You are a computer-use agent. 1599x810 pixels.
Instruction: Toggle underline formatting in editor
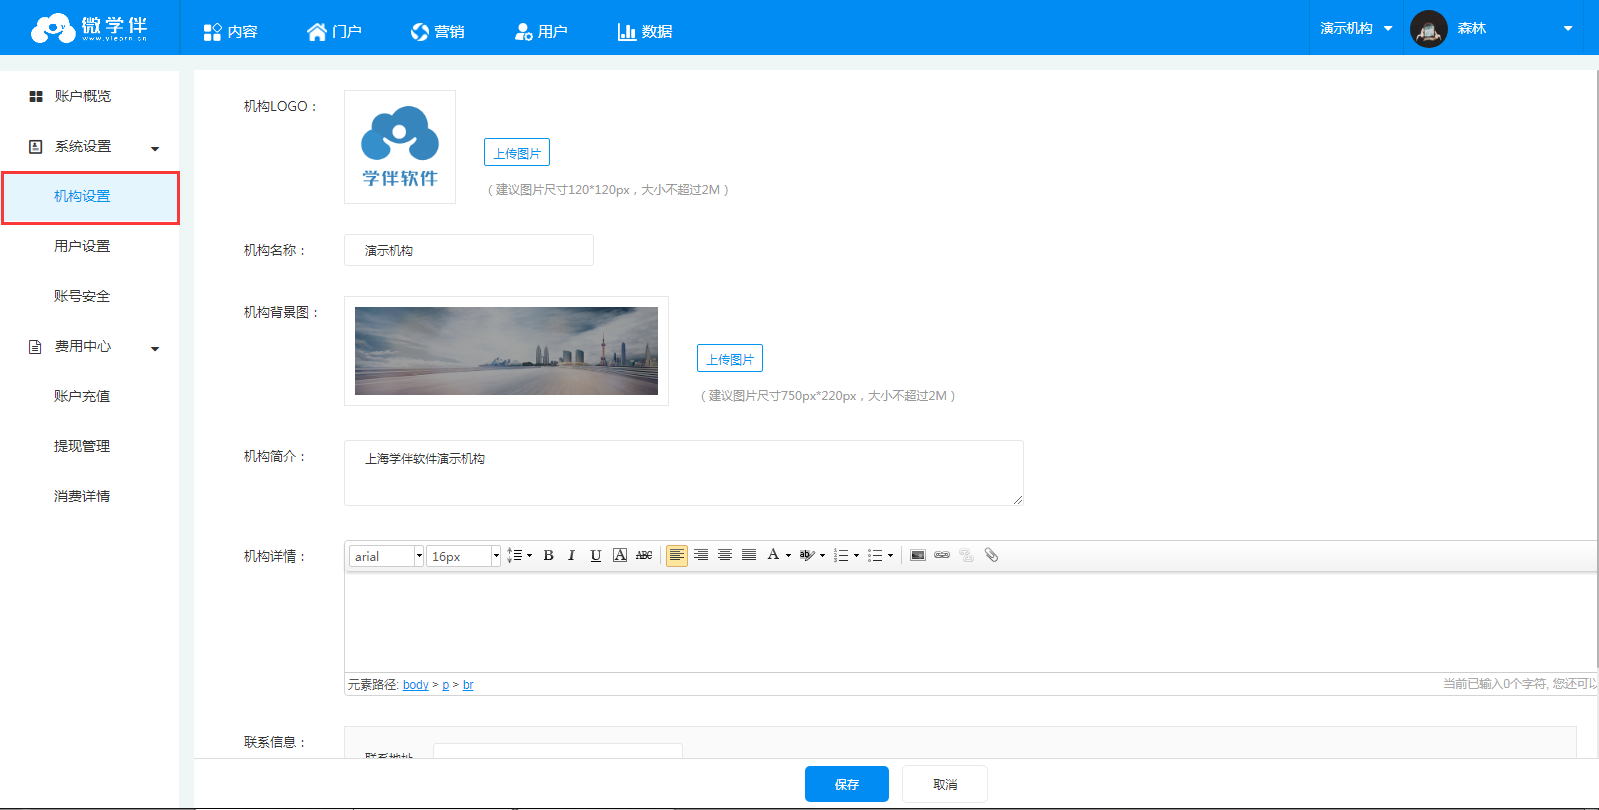coord(595,555)
